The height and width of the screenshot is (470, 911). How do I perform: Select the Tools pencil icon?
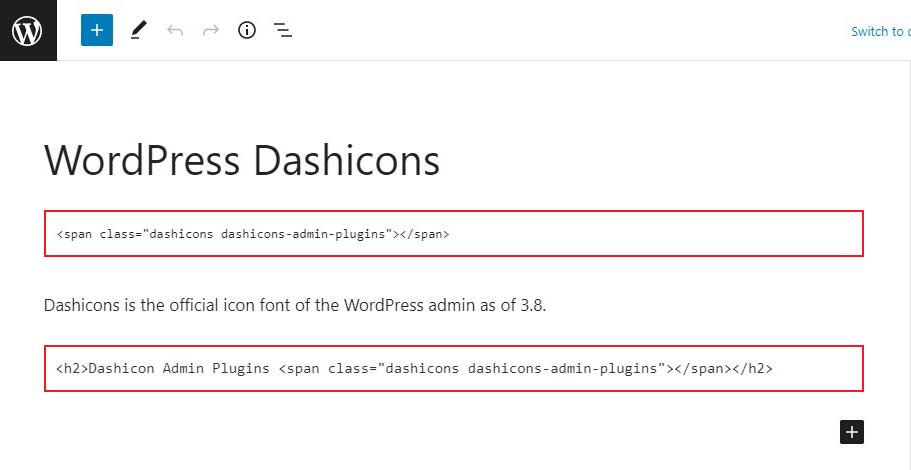click(138, 30)
